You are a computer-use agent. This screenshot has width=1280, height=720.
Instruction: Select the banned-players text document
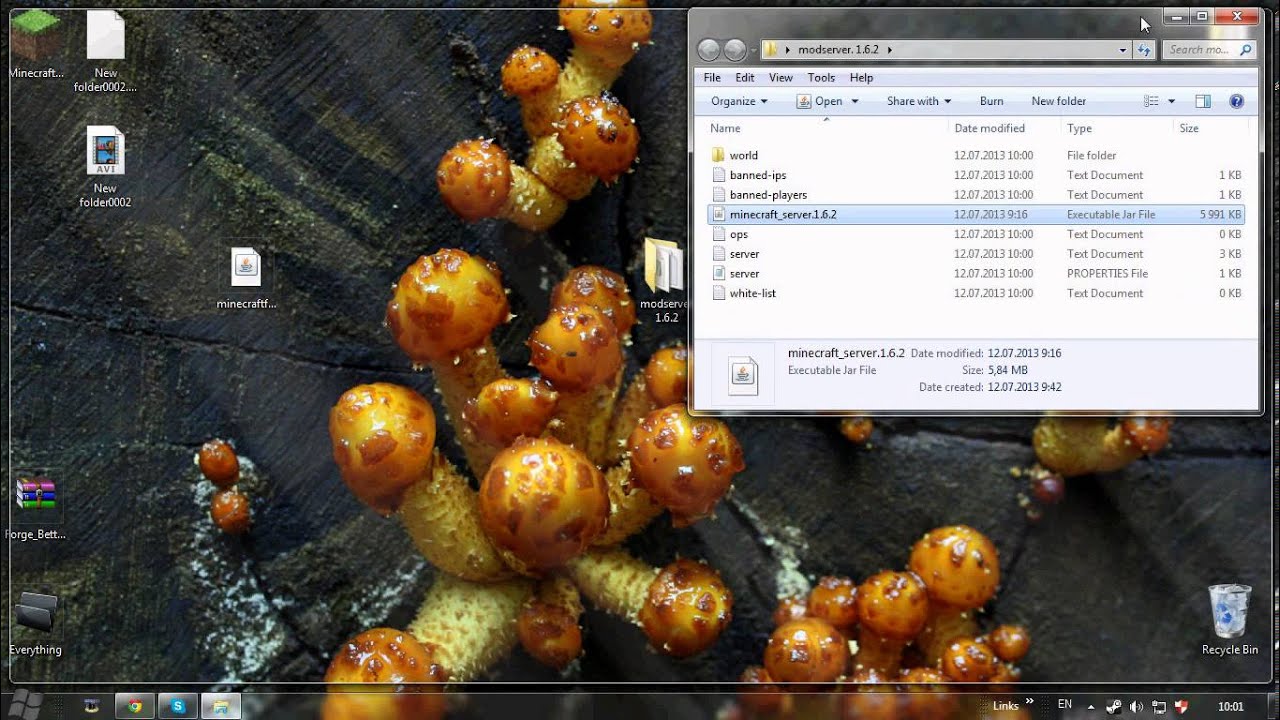pyautogui.click(x=976, y=195)
